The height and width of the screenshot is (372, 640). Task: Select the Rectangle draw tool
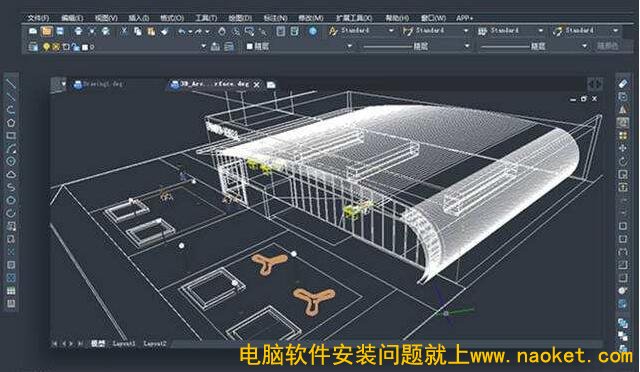[11, 135]
